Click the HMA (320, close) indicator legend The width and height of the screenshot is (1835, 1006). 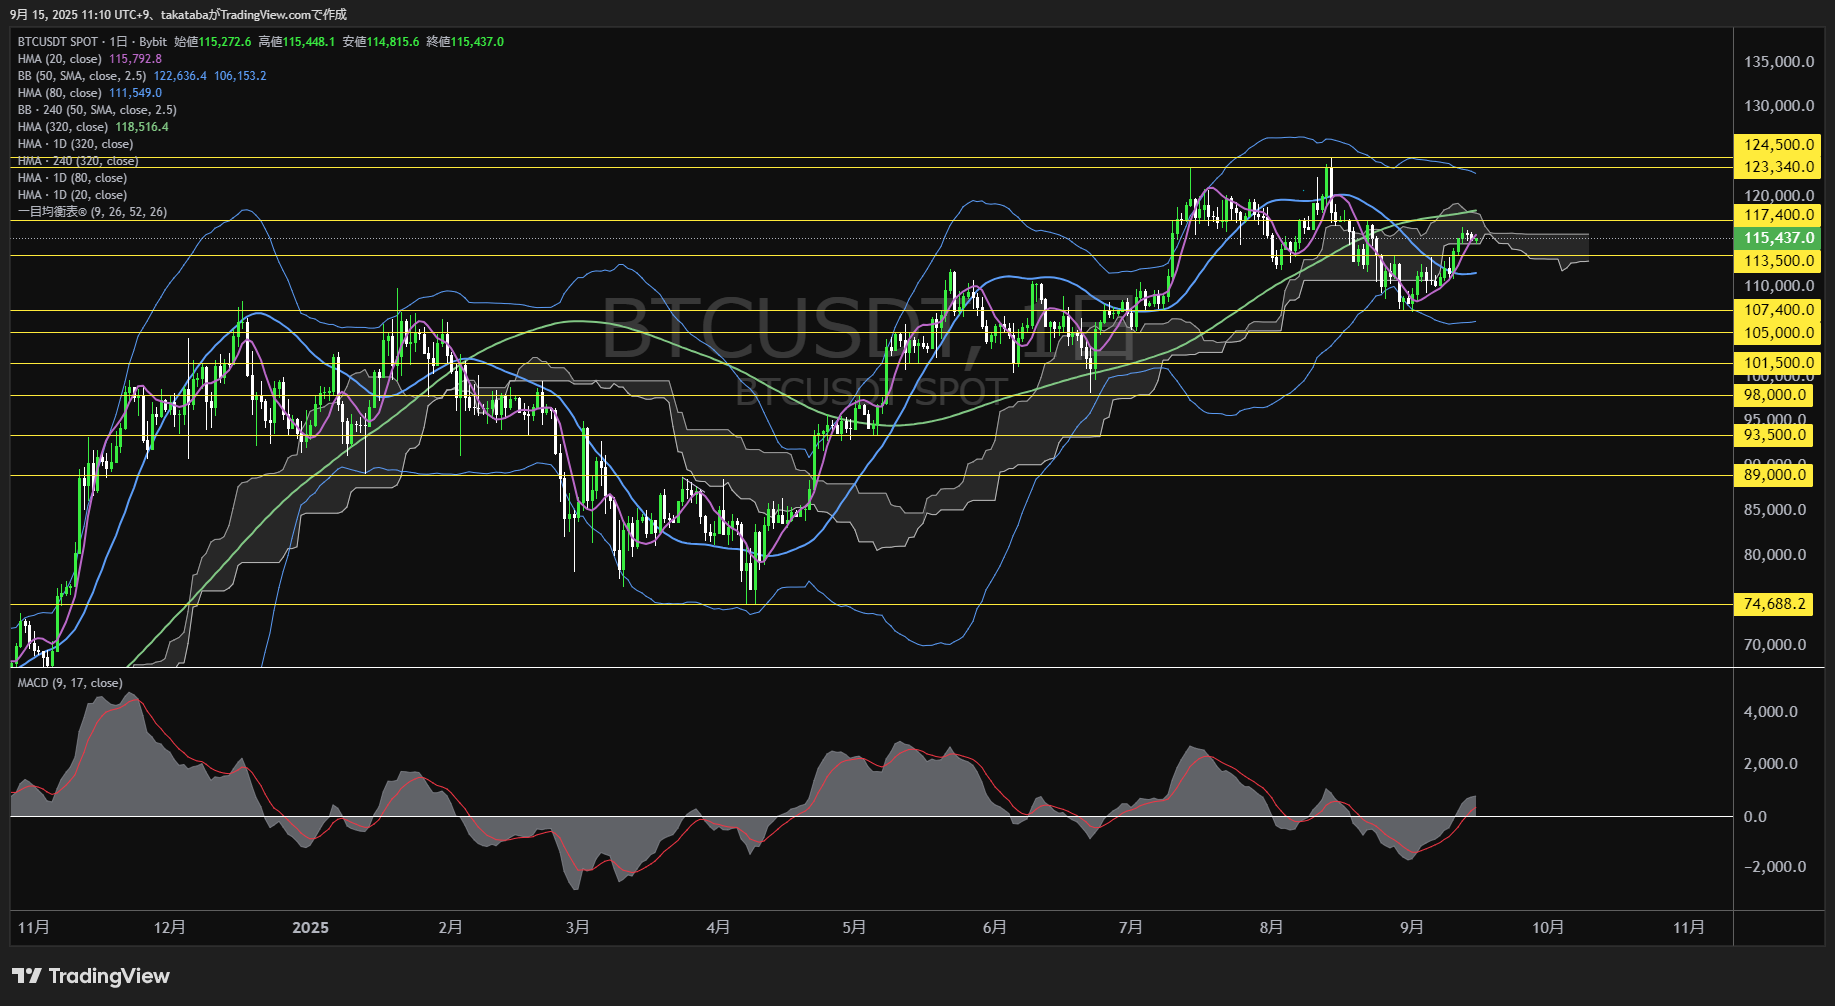[x=63, y=127]
